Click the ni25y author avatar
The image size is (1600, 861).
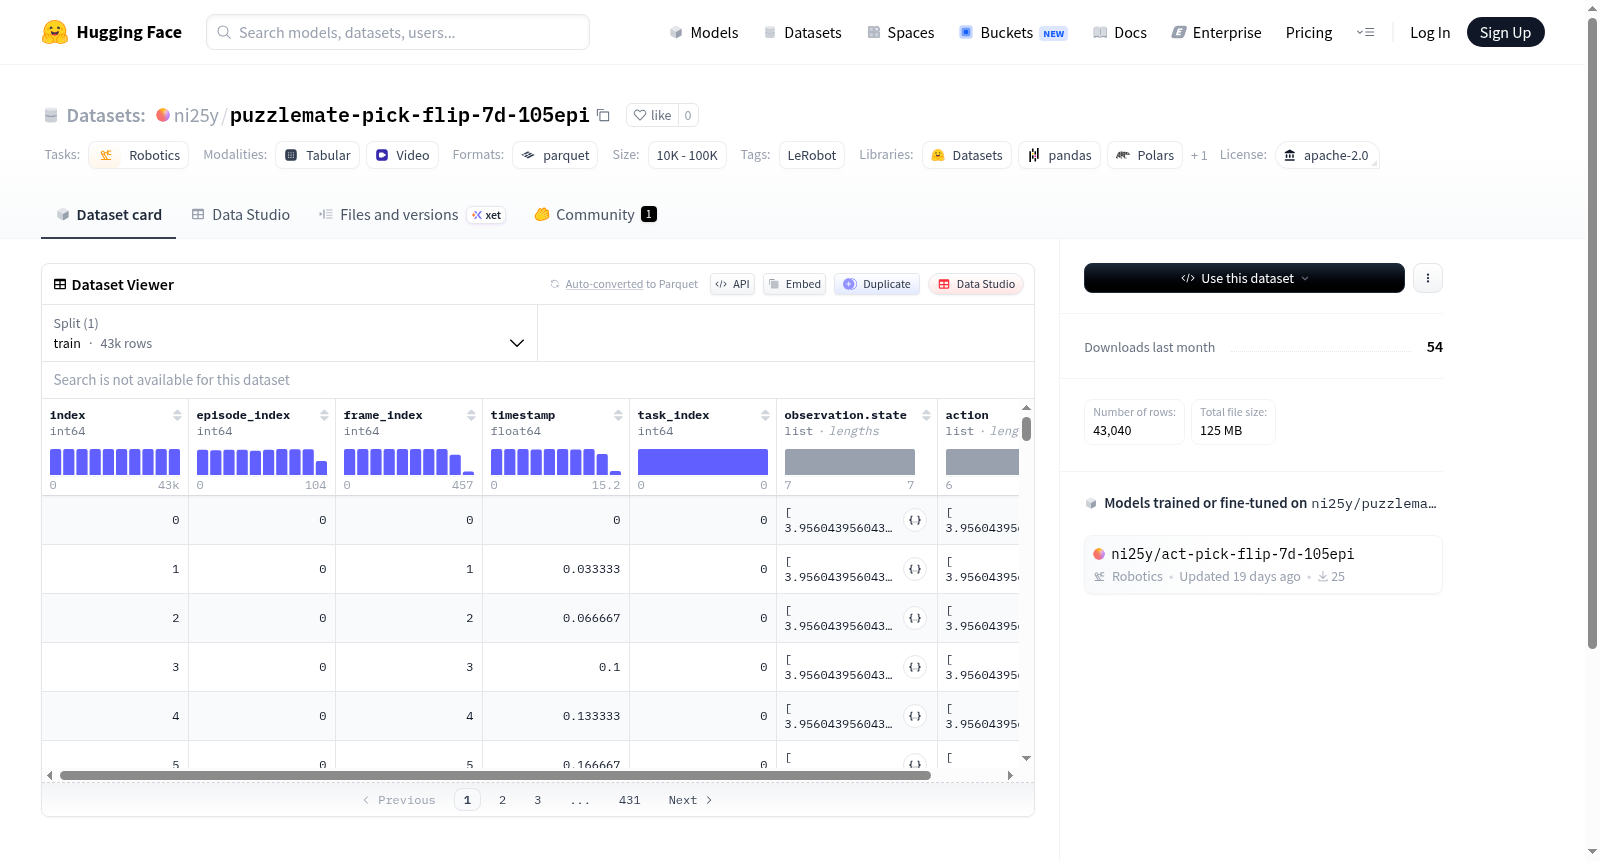[163, 115]
